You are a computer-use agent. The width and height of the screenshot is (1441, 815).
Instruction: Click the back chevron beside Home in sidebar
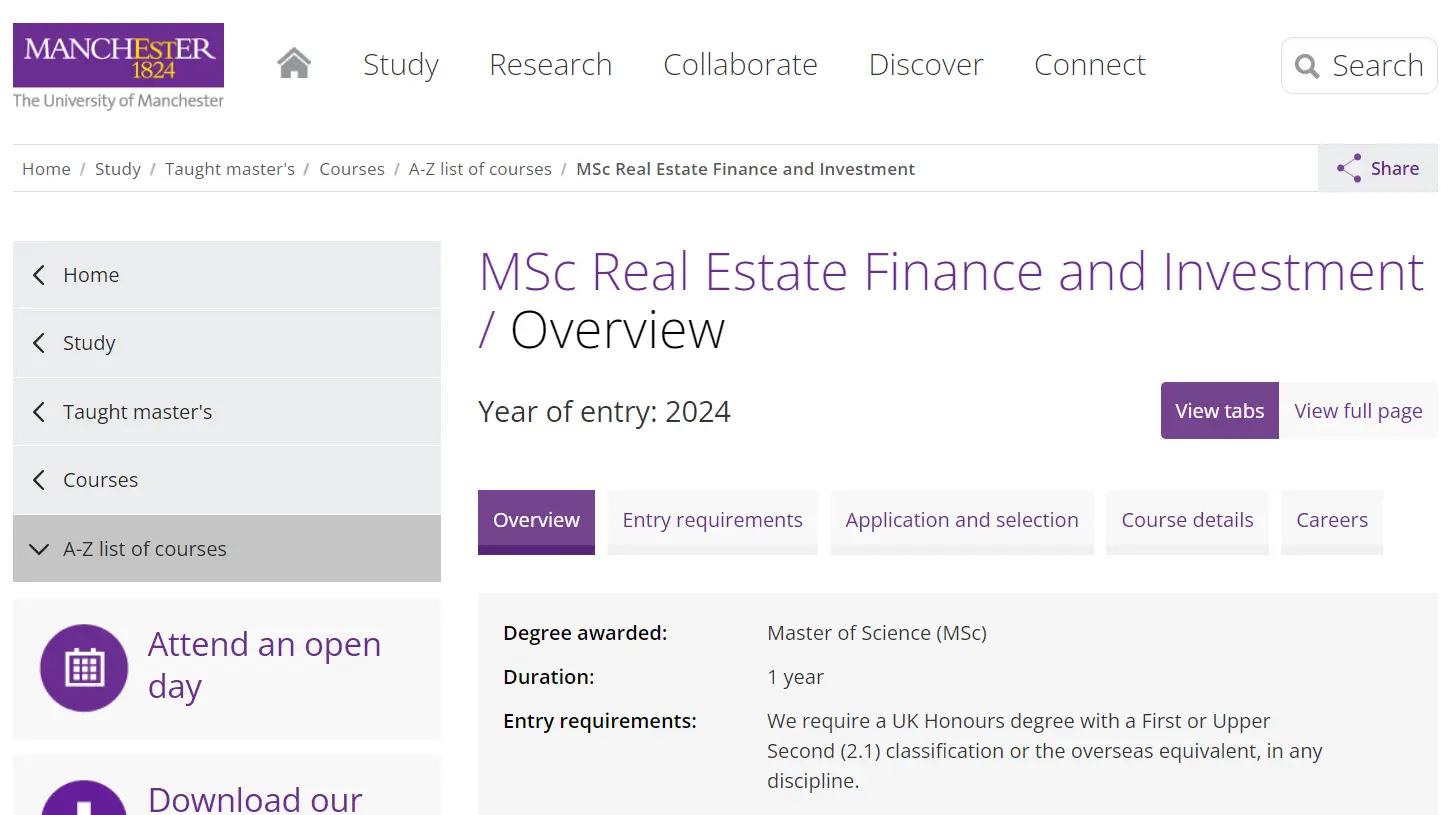[39, 275]
